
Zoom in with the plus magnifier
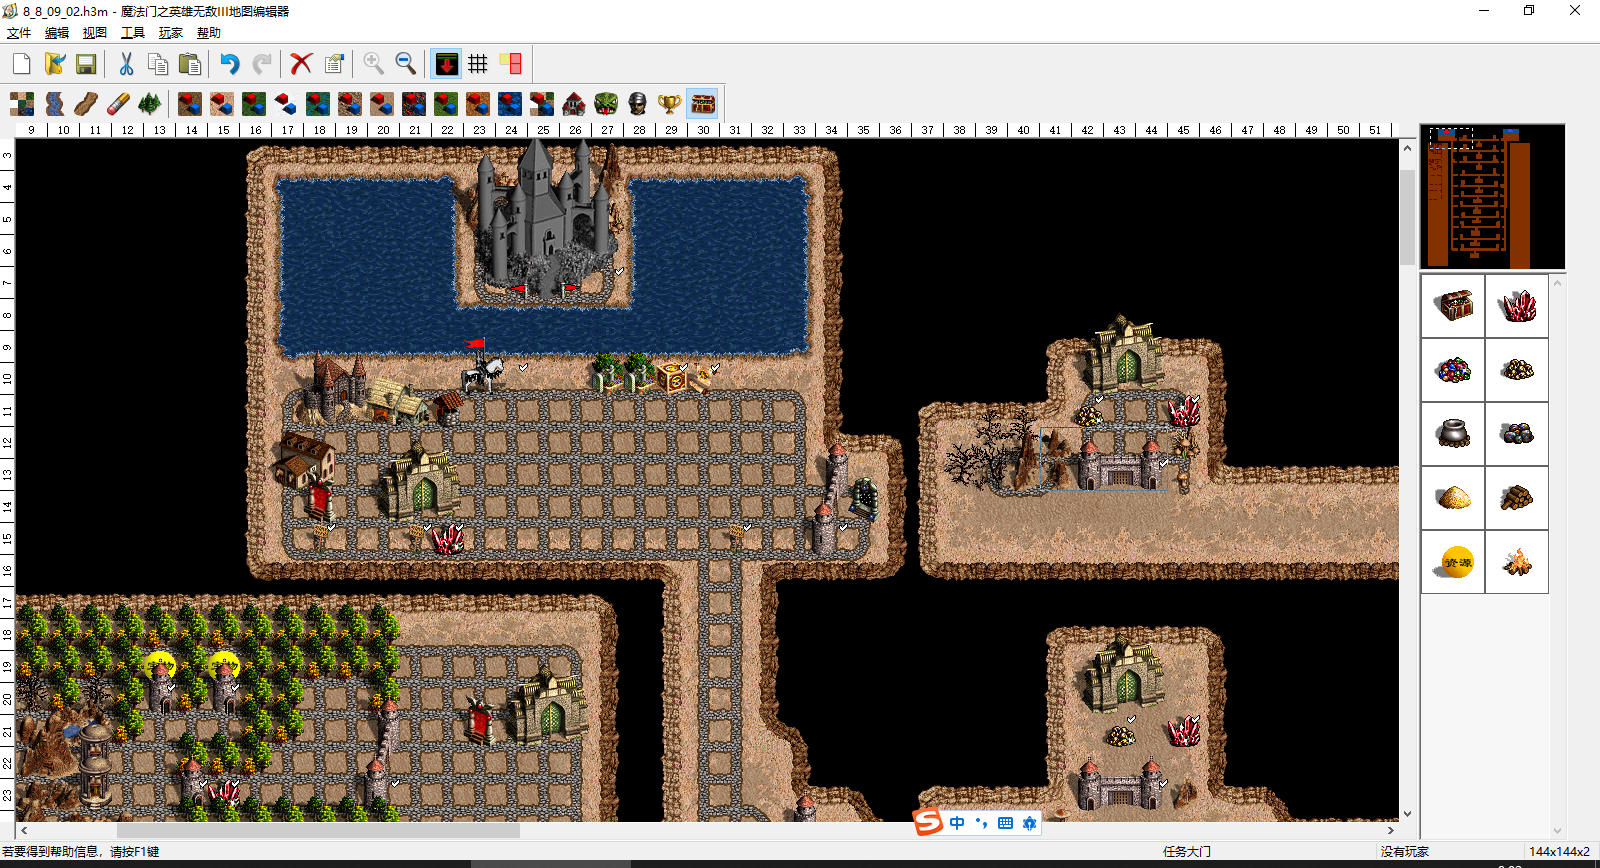click(374, 64)
